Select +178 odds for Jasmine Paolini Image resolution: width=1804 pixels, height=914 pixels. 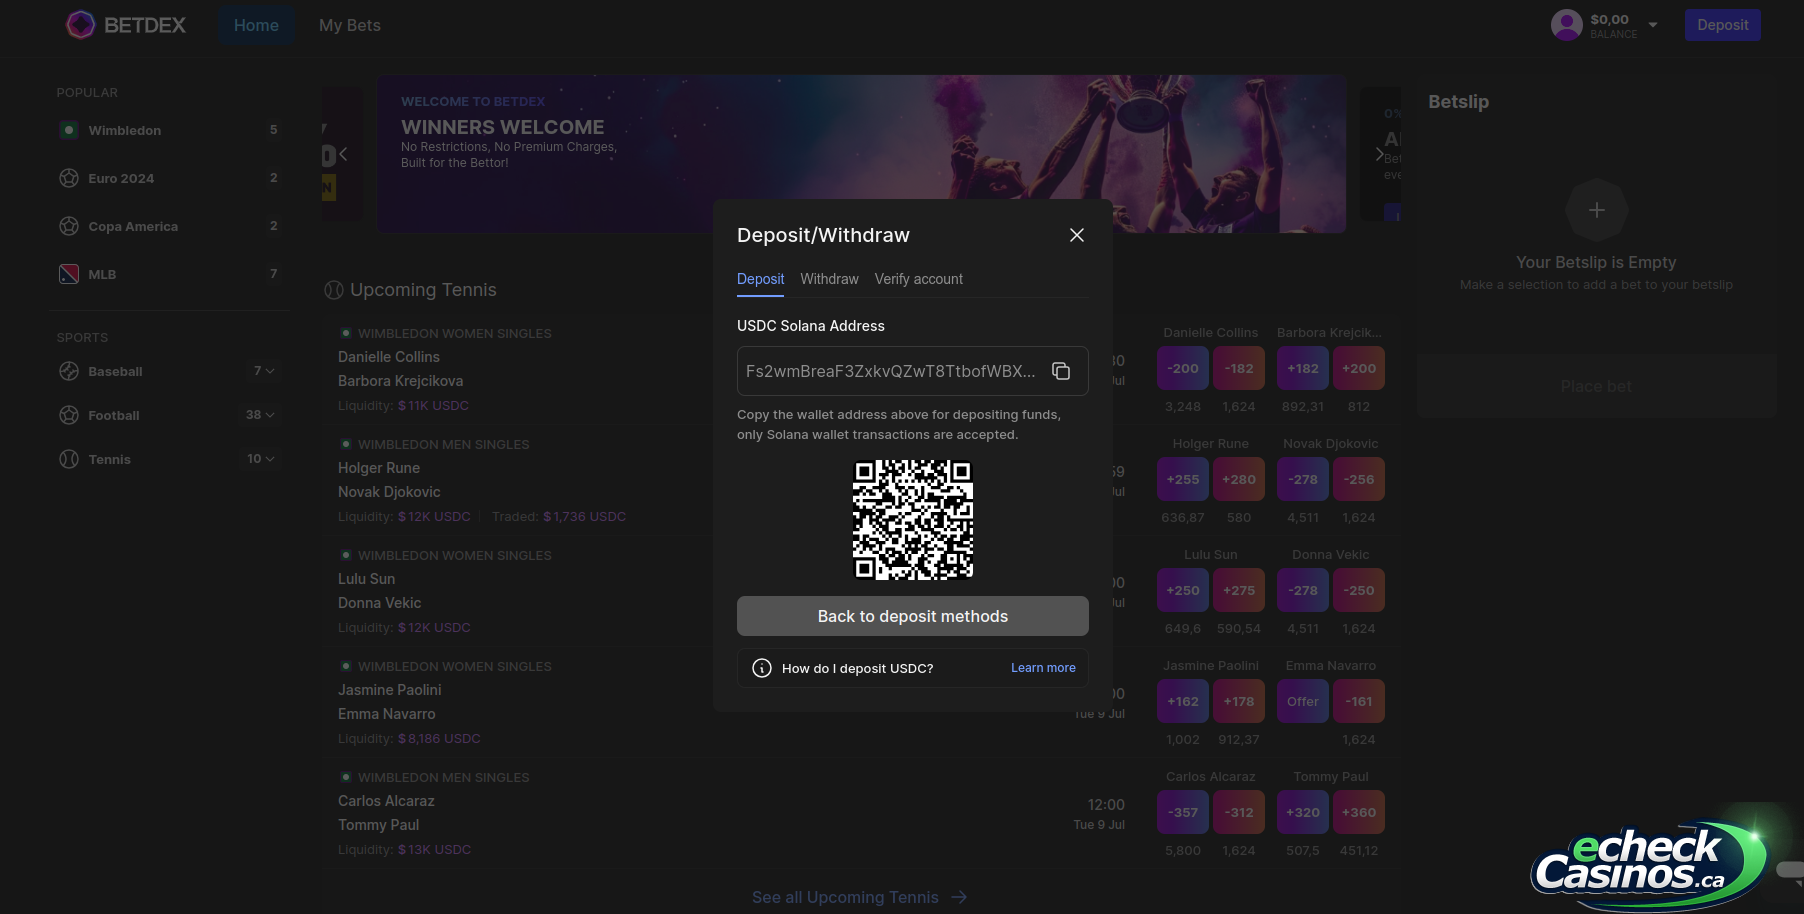pos(1239,702)
